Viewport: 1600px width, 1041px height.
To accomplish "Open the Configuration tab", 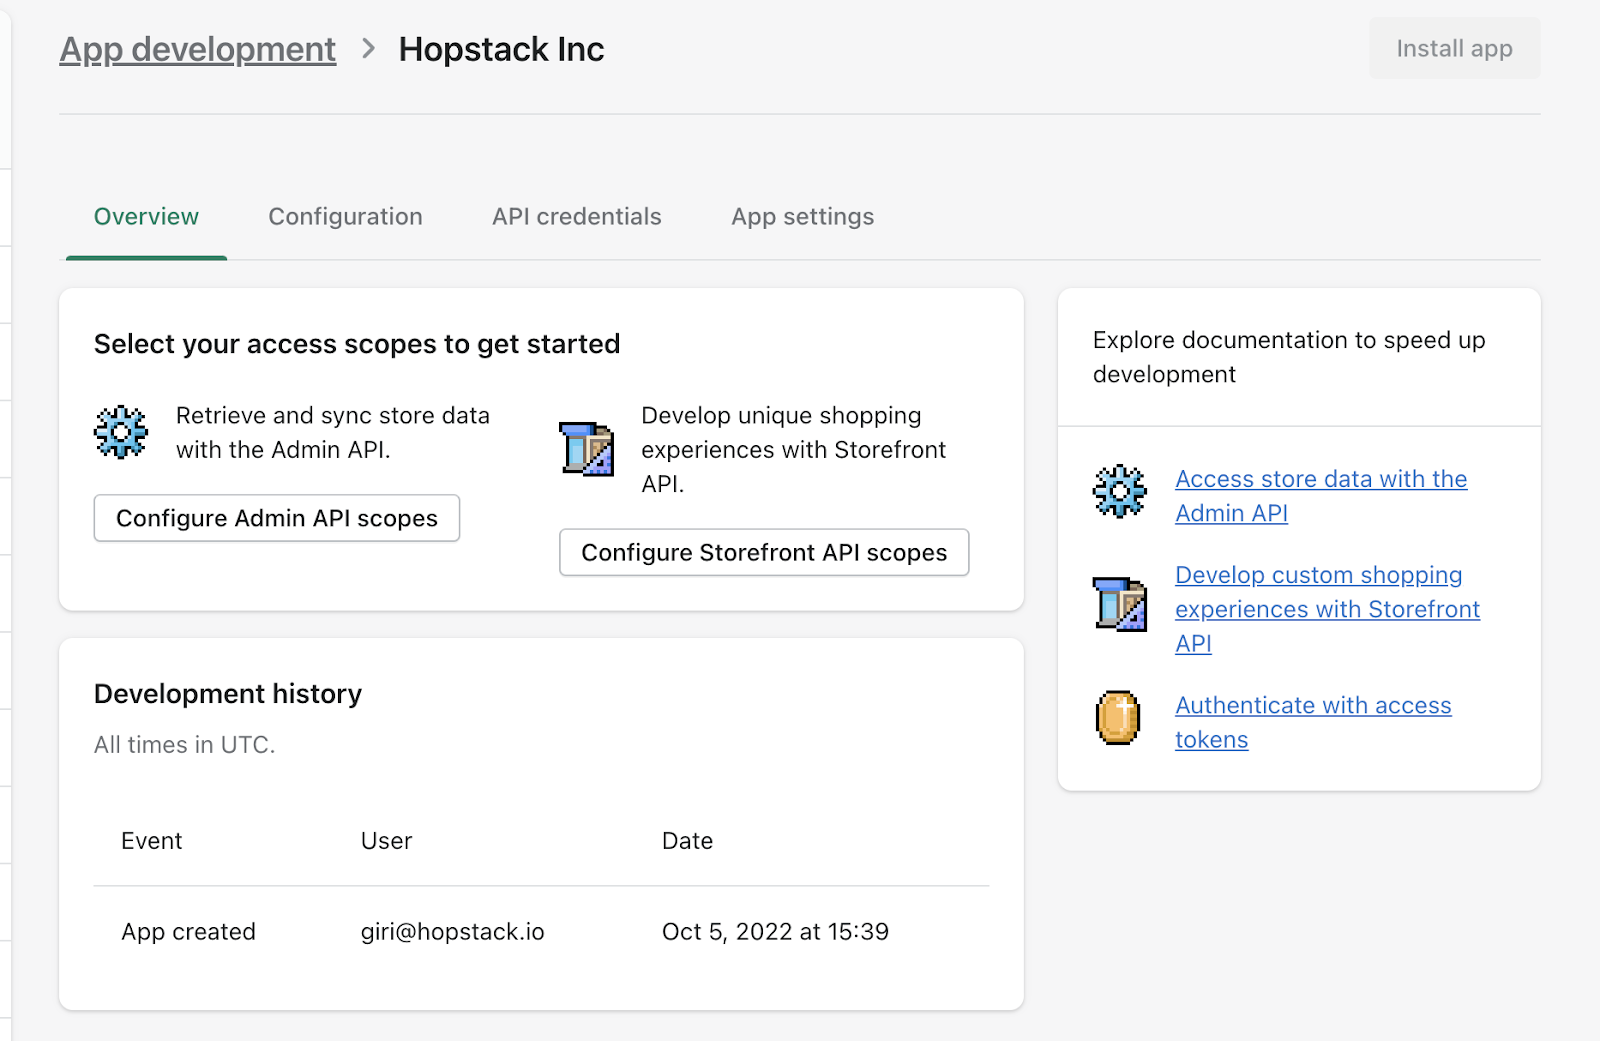I will (x=345, y=217).
